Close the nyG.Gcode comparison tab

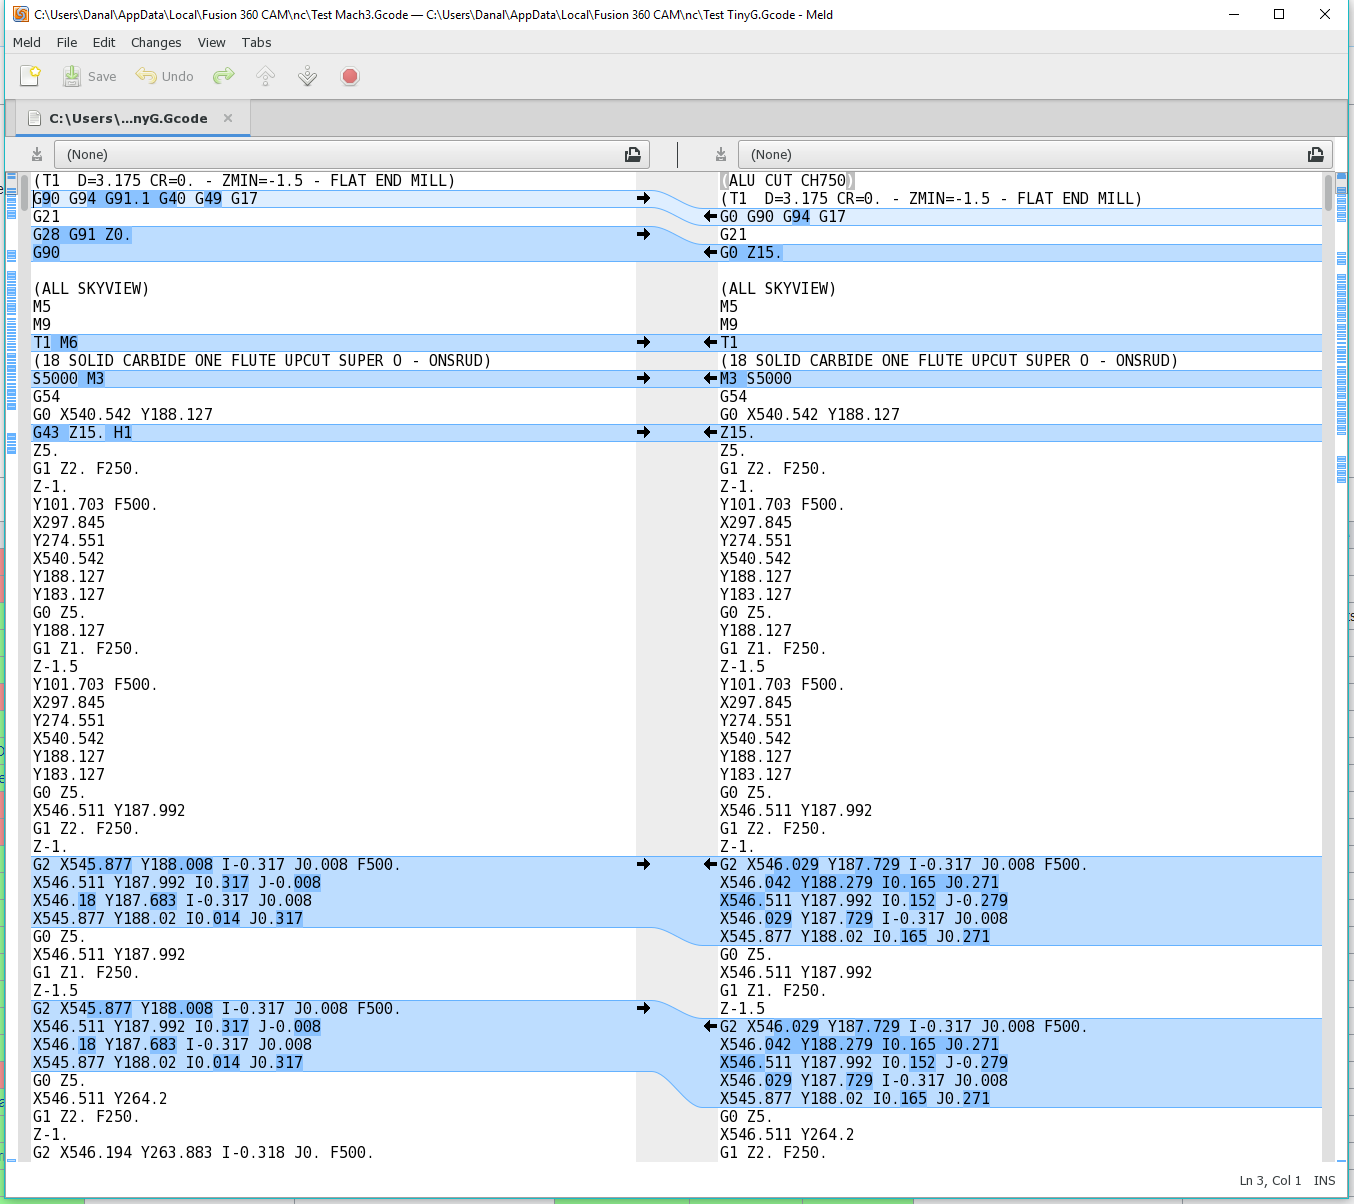coord(228,118)
